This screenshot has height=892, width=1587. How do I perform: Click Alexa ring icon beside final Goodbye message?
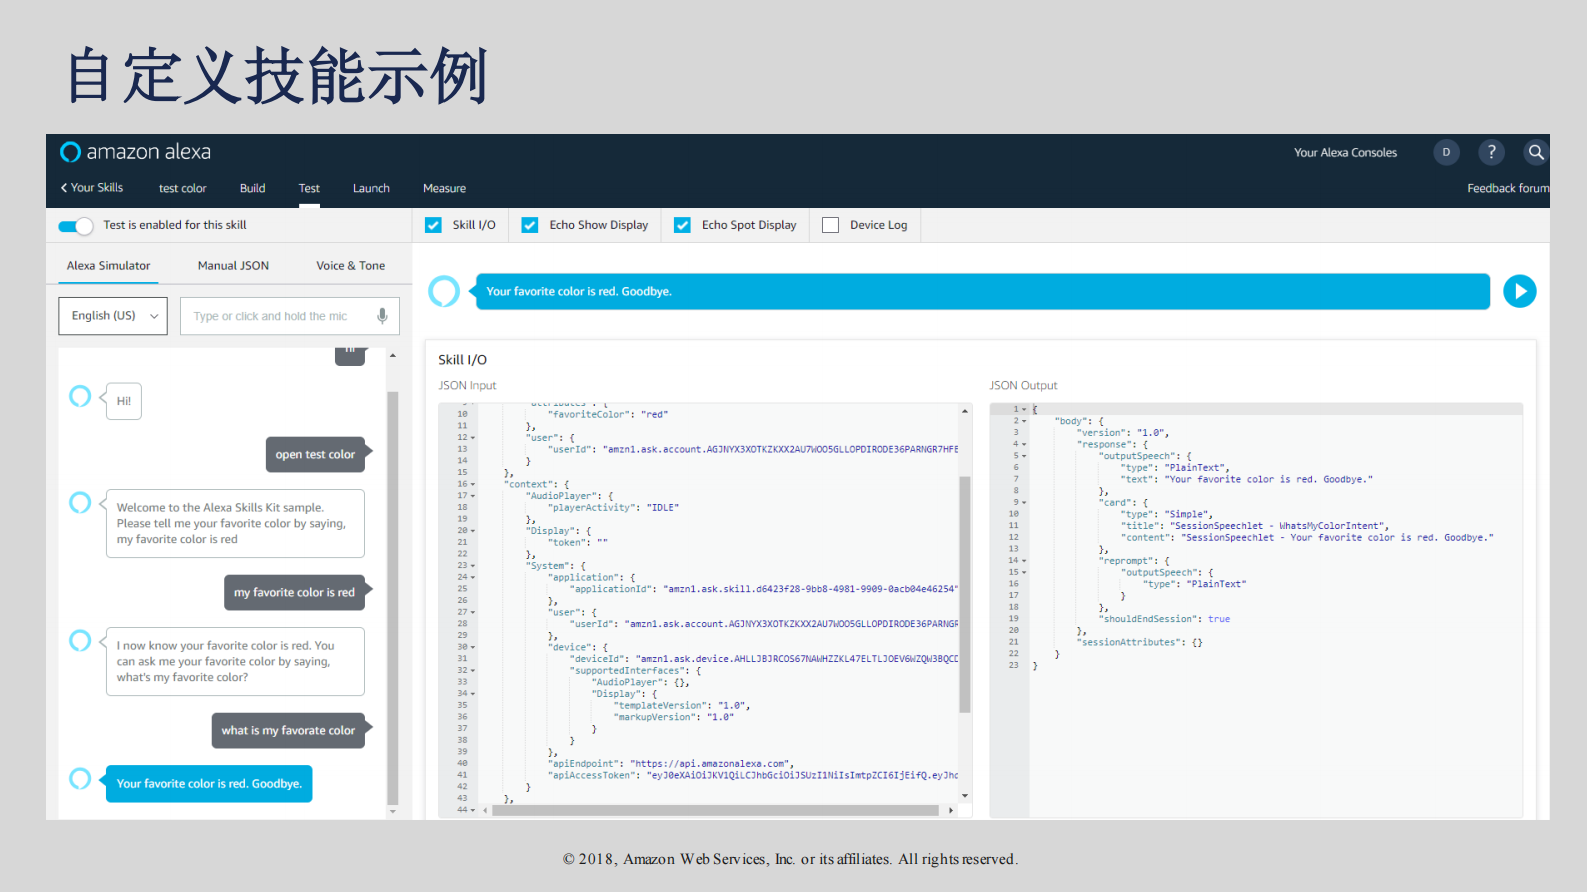(80, 778)
